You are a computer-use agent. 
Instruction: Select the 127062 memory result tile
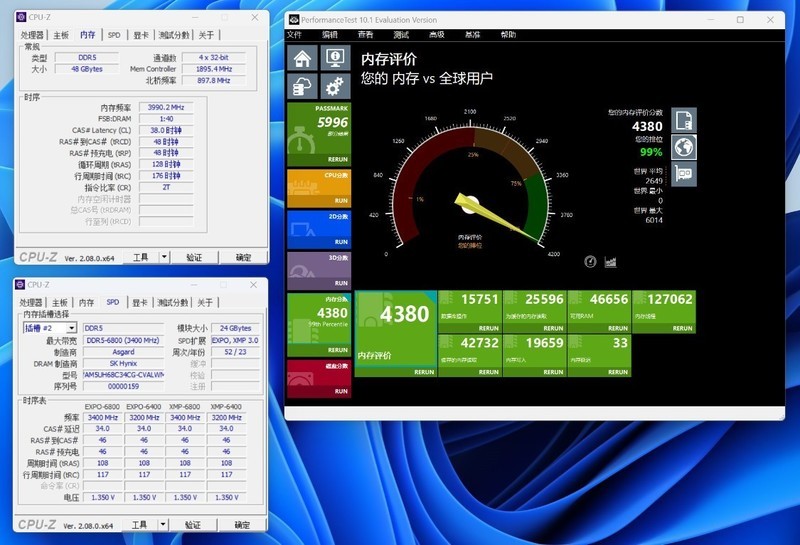tap(664, 312)
